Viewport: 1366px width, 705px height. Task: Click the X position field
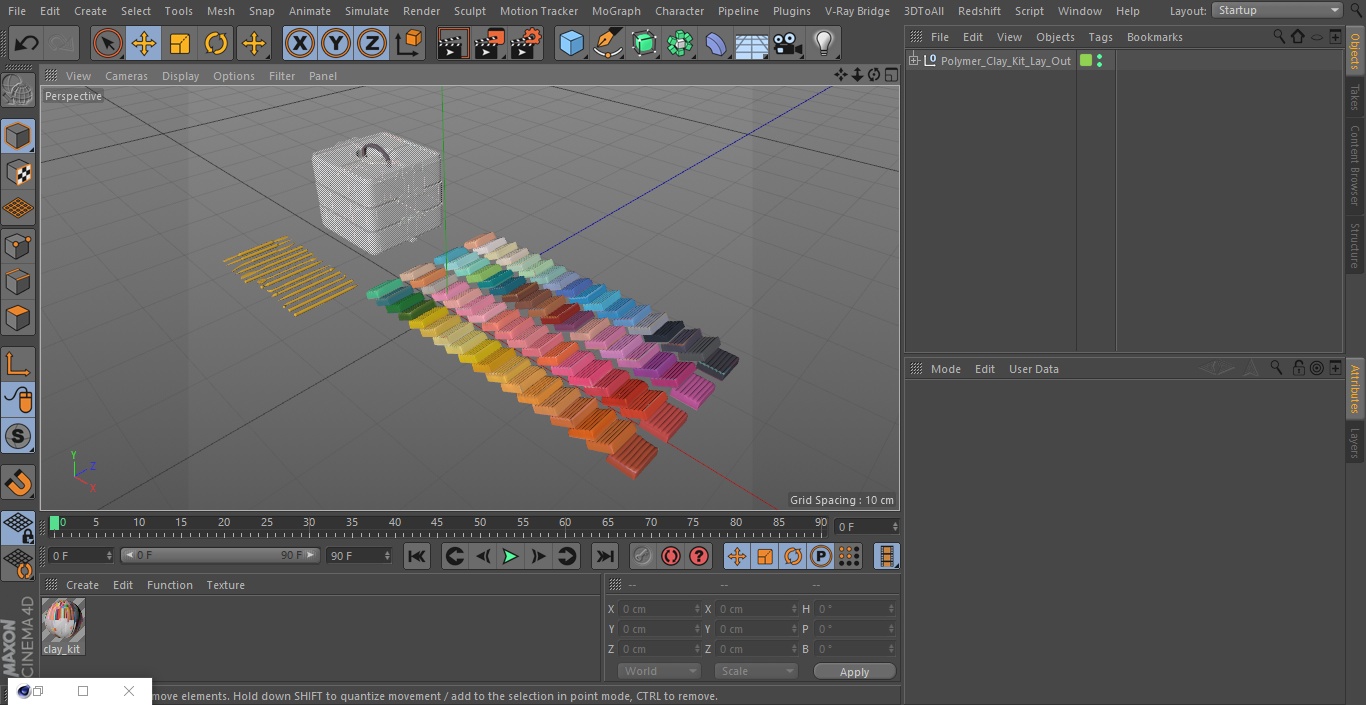[x=658, y=609]
